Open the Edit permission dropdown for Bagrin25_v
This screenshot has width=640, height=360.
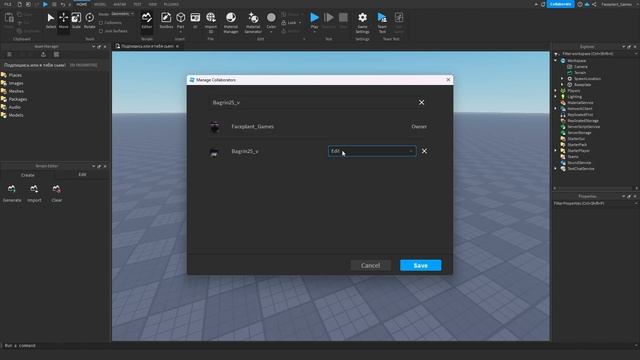[x=372, y=151]
